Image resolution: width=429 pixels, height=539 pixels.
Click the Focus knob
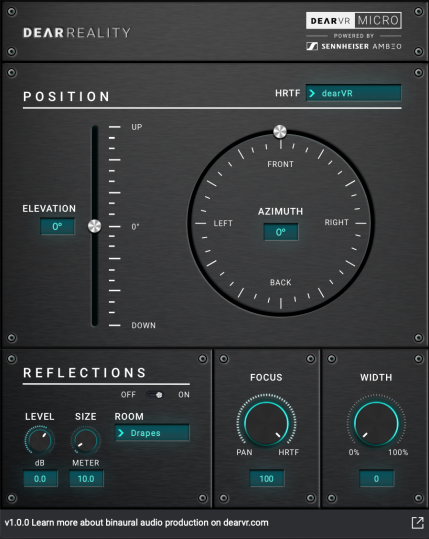click(266, 424)
